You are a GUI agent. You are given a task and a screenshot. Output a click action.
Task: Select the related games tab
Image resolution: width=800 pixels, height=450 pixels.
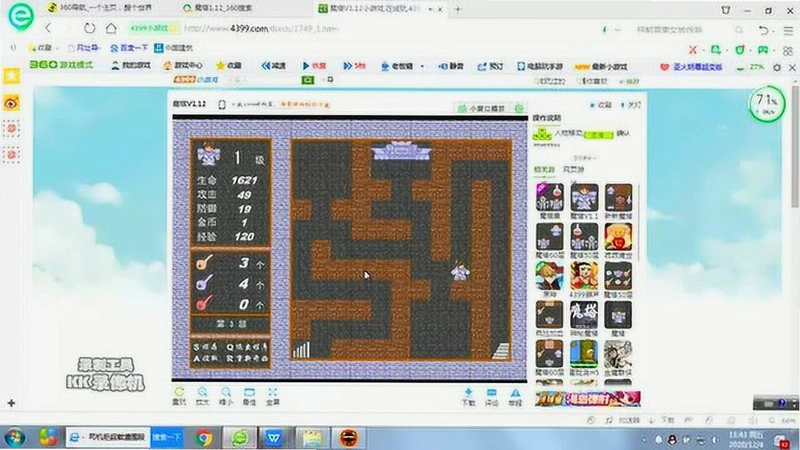coord(544,169)
